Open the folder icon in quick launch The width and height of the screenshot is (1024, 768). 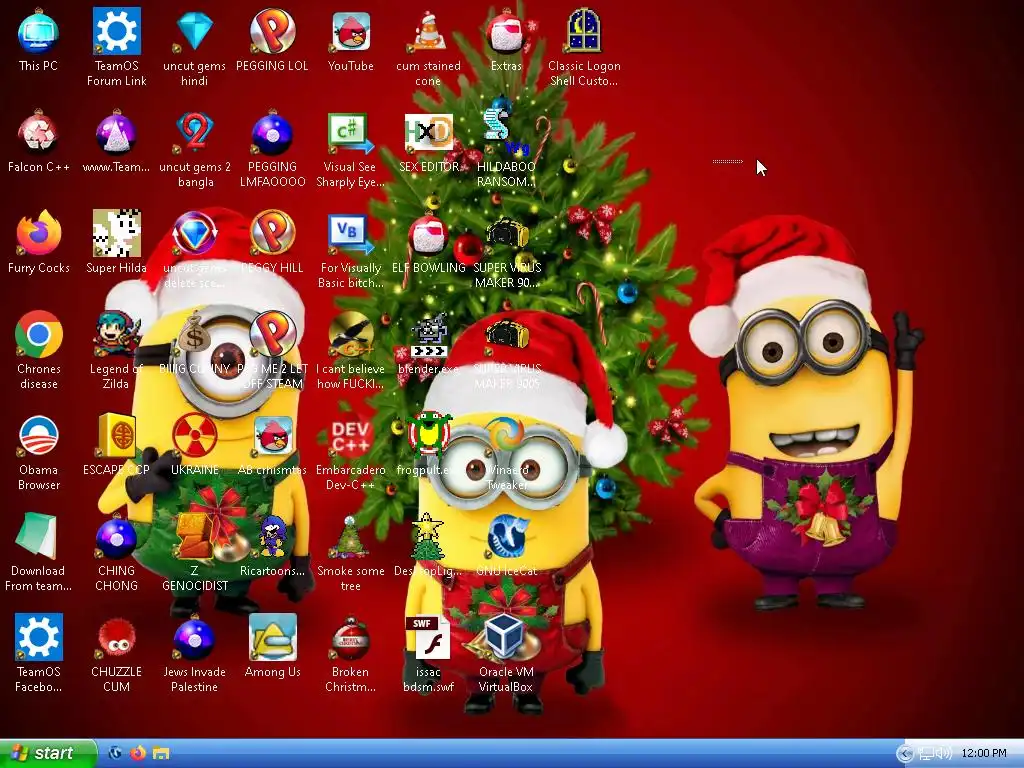[x=161, y=753]
